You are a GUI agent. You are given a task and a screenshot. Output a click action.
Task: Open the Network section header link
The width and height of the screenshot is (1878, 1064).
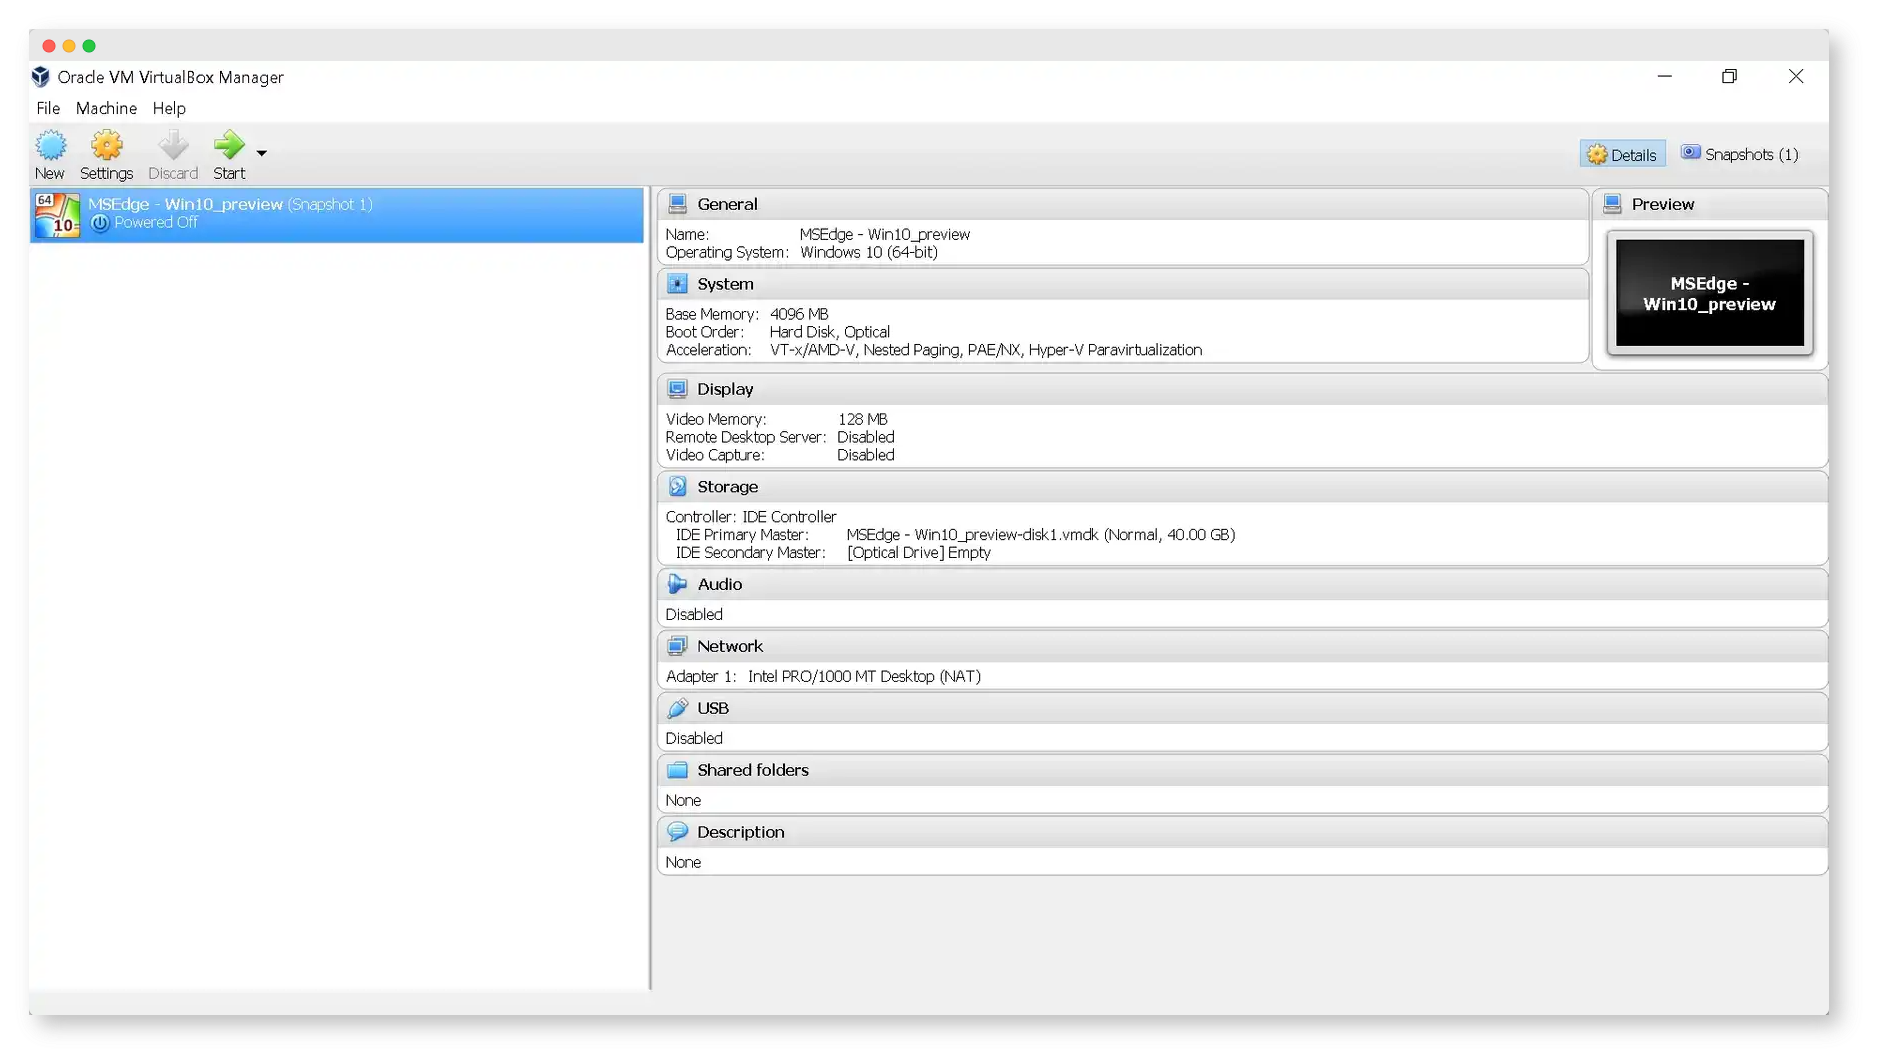[x=730, y=646]
